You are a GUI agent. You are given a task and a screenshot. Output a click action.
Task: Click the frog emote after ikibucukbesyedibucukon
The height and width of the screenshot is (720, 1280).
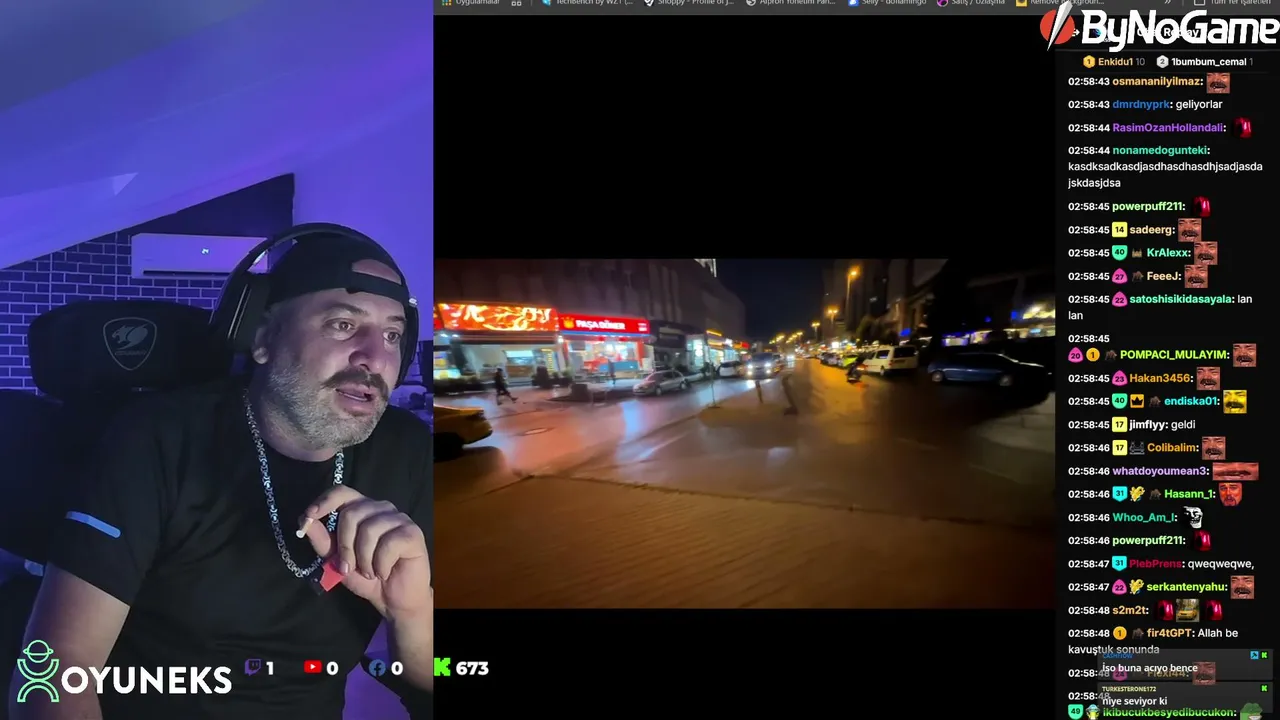coord(1250,712)
